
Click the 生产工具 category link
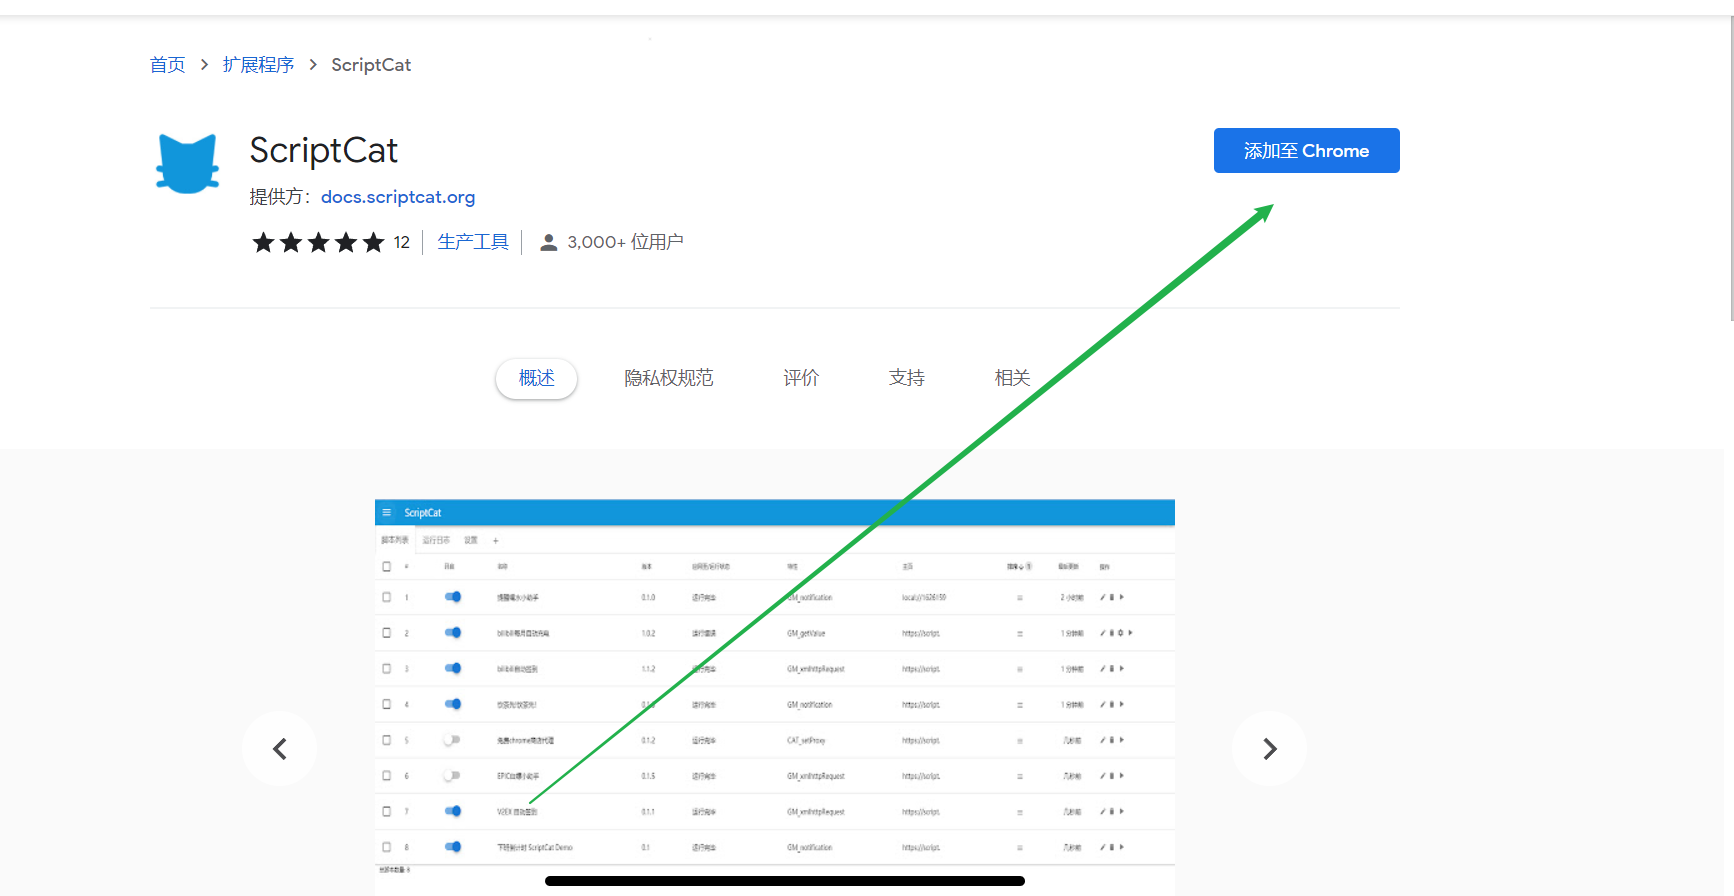coord(473,242)
